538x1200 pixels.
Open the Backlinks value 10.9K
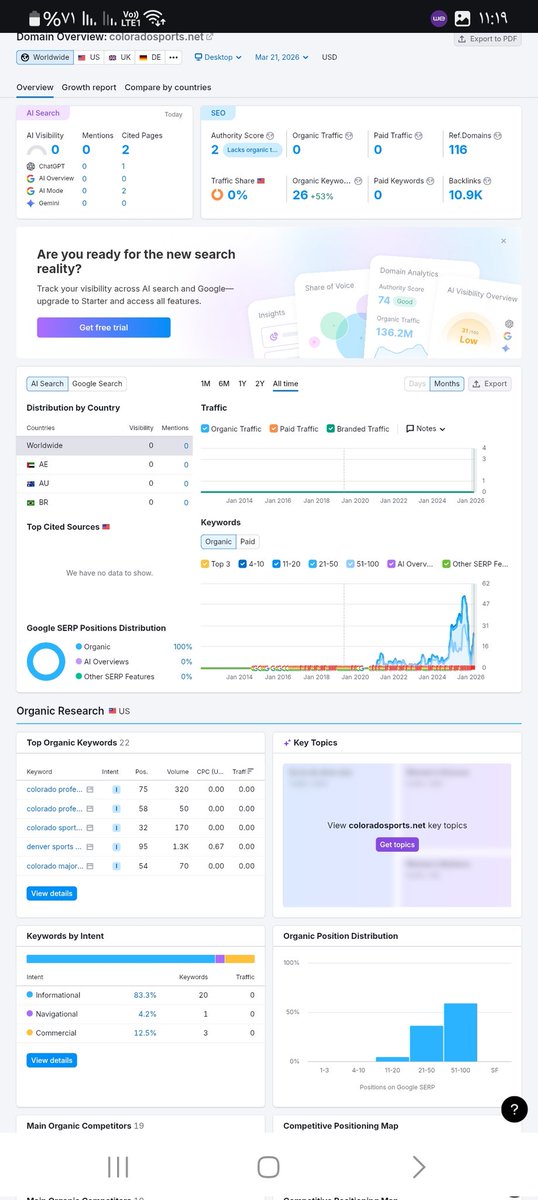(466, 195)
